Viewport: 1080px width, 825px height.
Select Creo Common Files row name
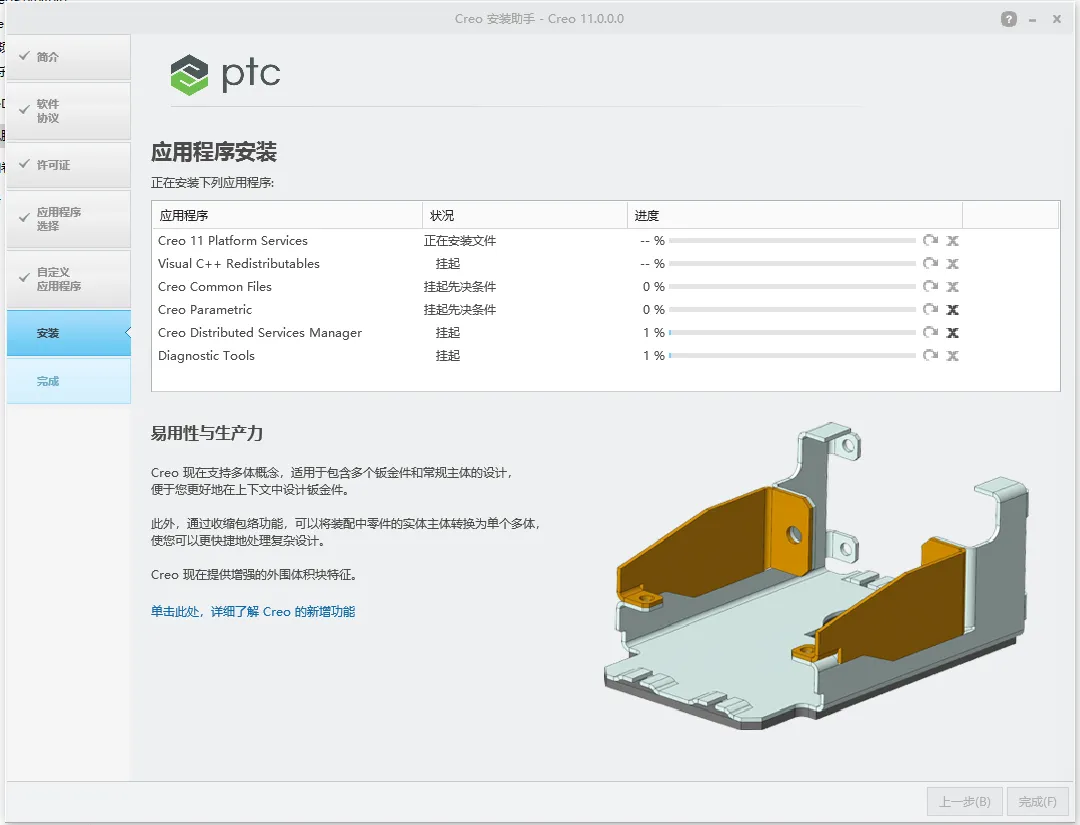(214, 286)
